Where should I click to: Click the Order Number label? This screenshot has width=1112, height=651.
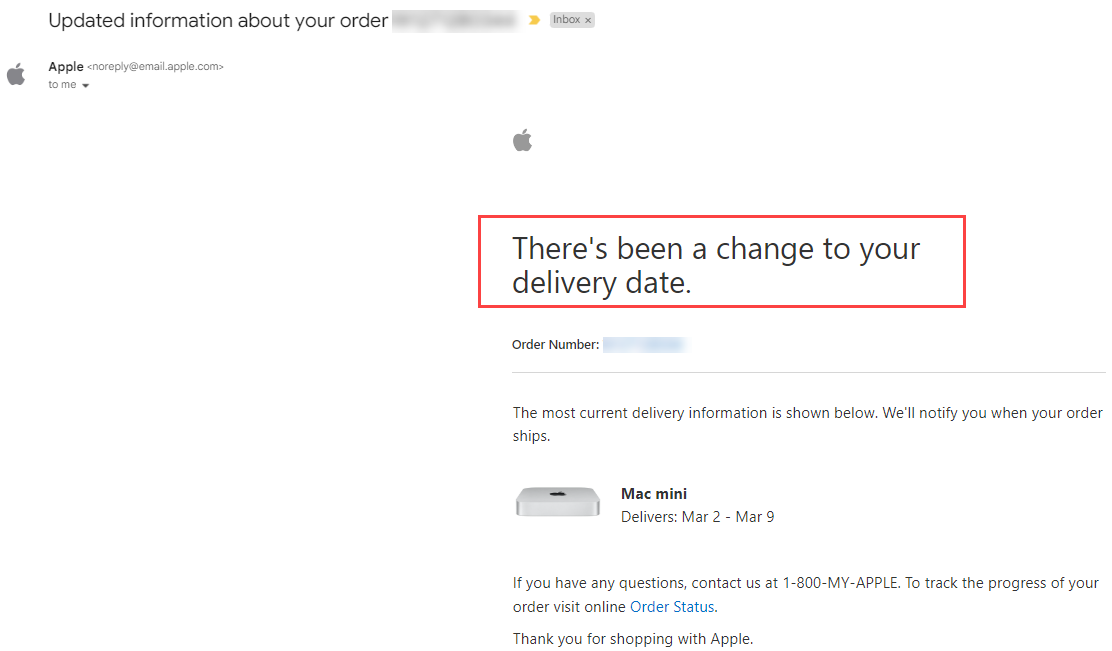555,345
